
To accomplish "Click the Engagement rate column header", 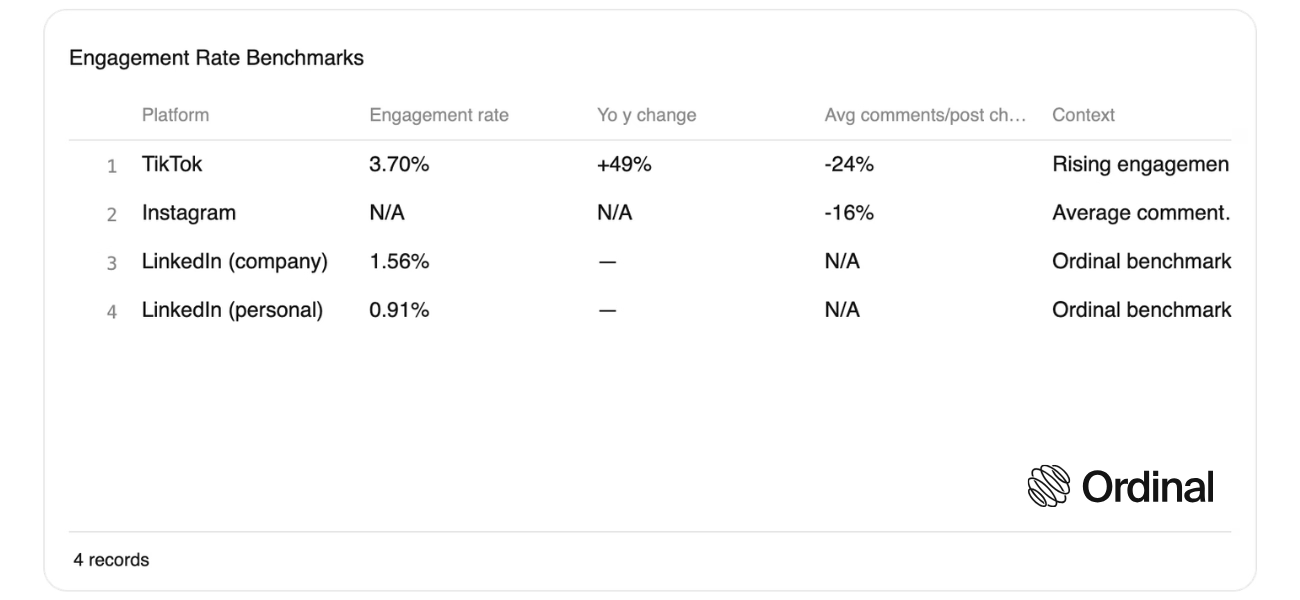I will click(x=439, y=115).
